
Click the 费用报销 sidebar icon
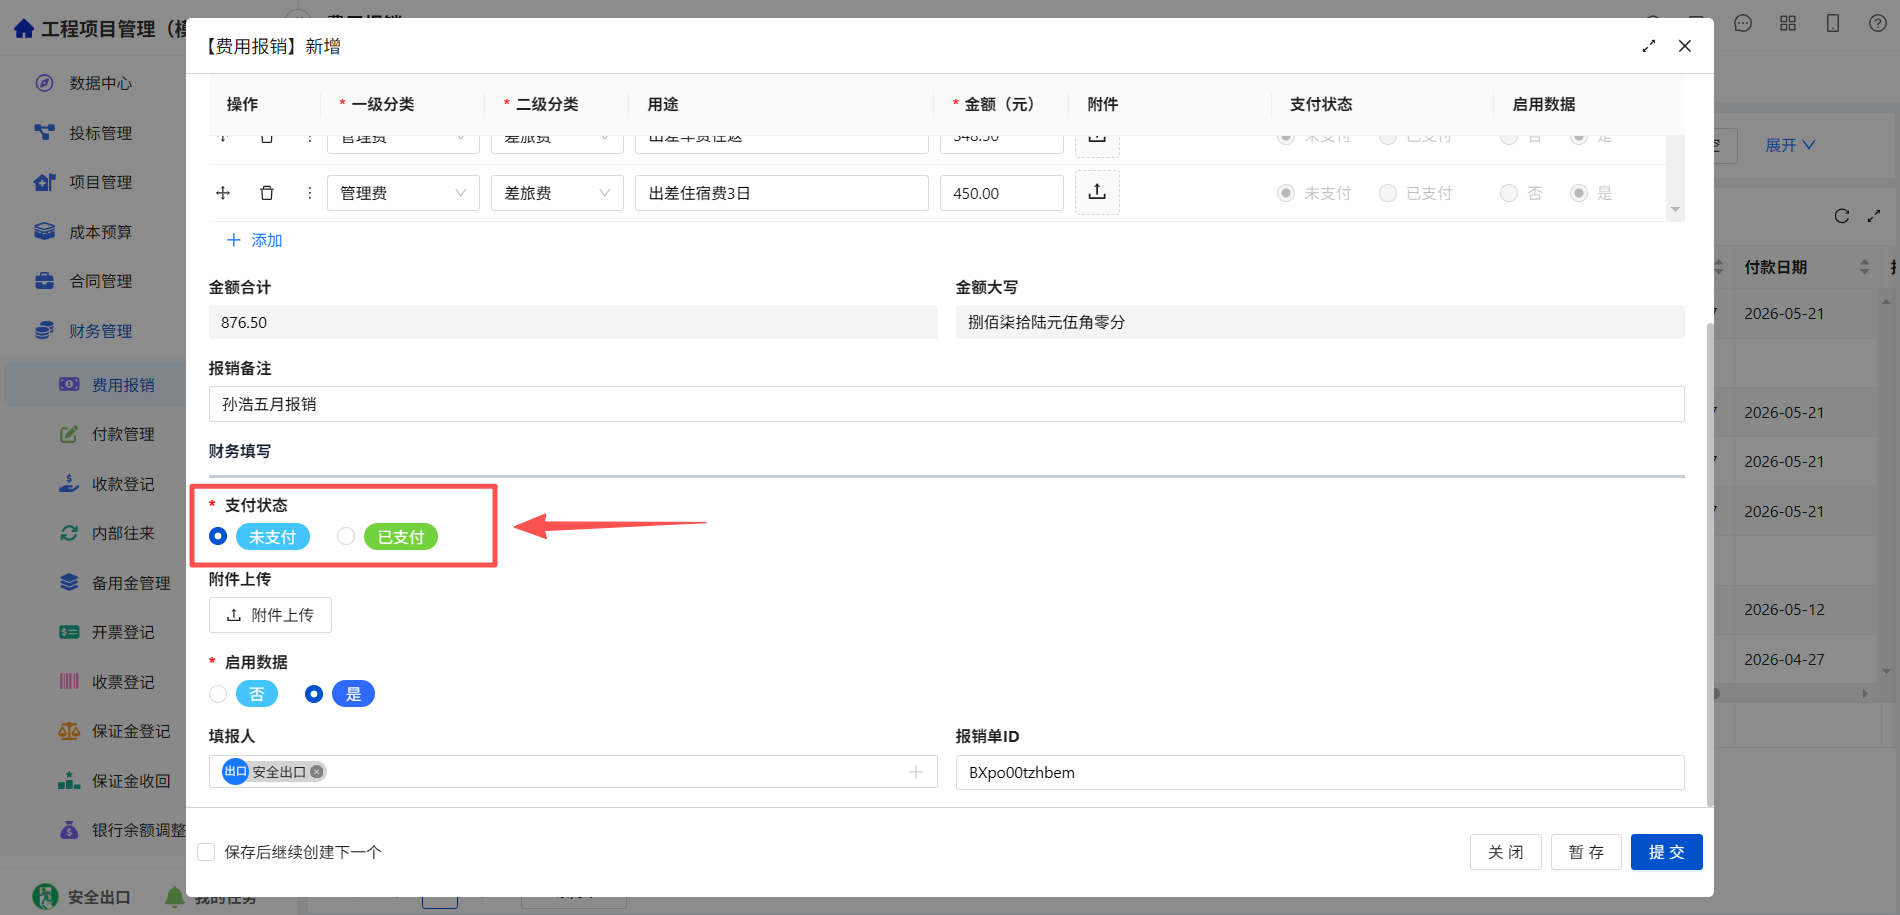(69, 384)
